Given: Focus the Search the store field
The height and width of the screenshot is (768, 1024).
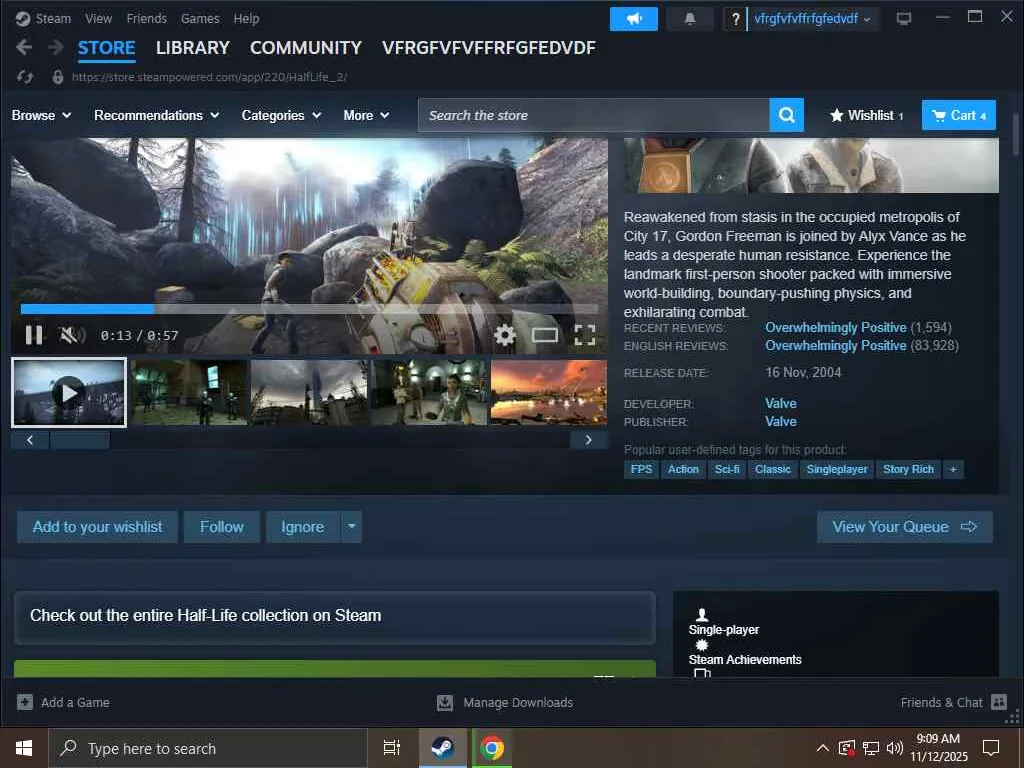Looking at the screenshot, I should tap(593, 115).
